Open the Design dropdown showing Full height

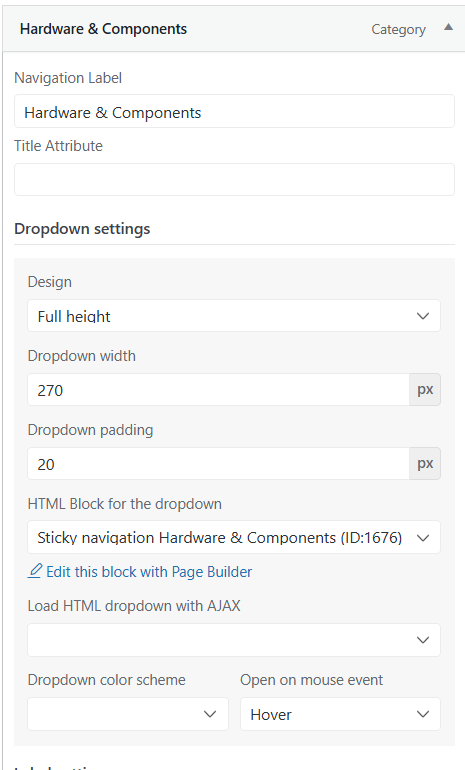click(234, 316)
